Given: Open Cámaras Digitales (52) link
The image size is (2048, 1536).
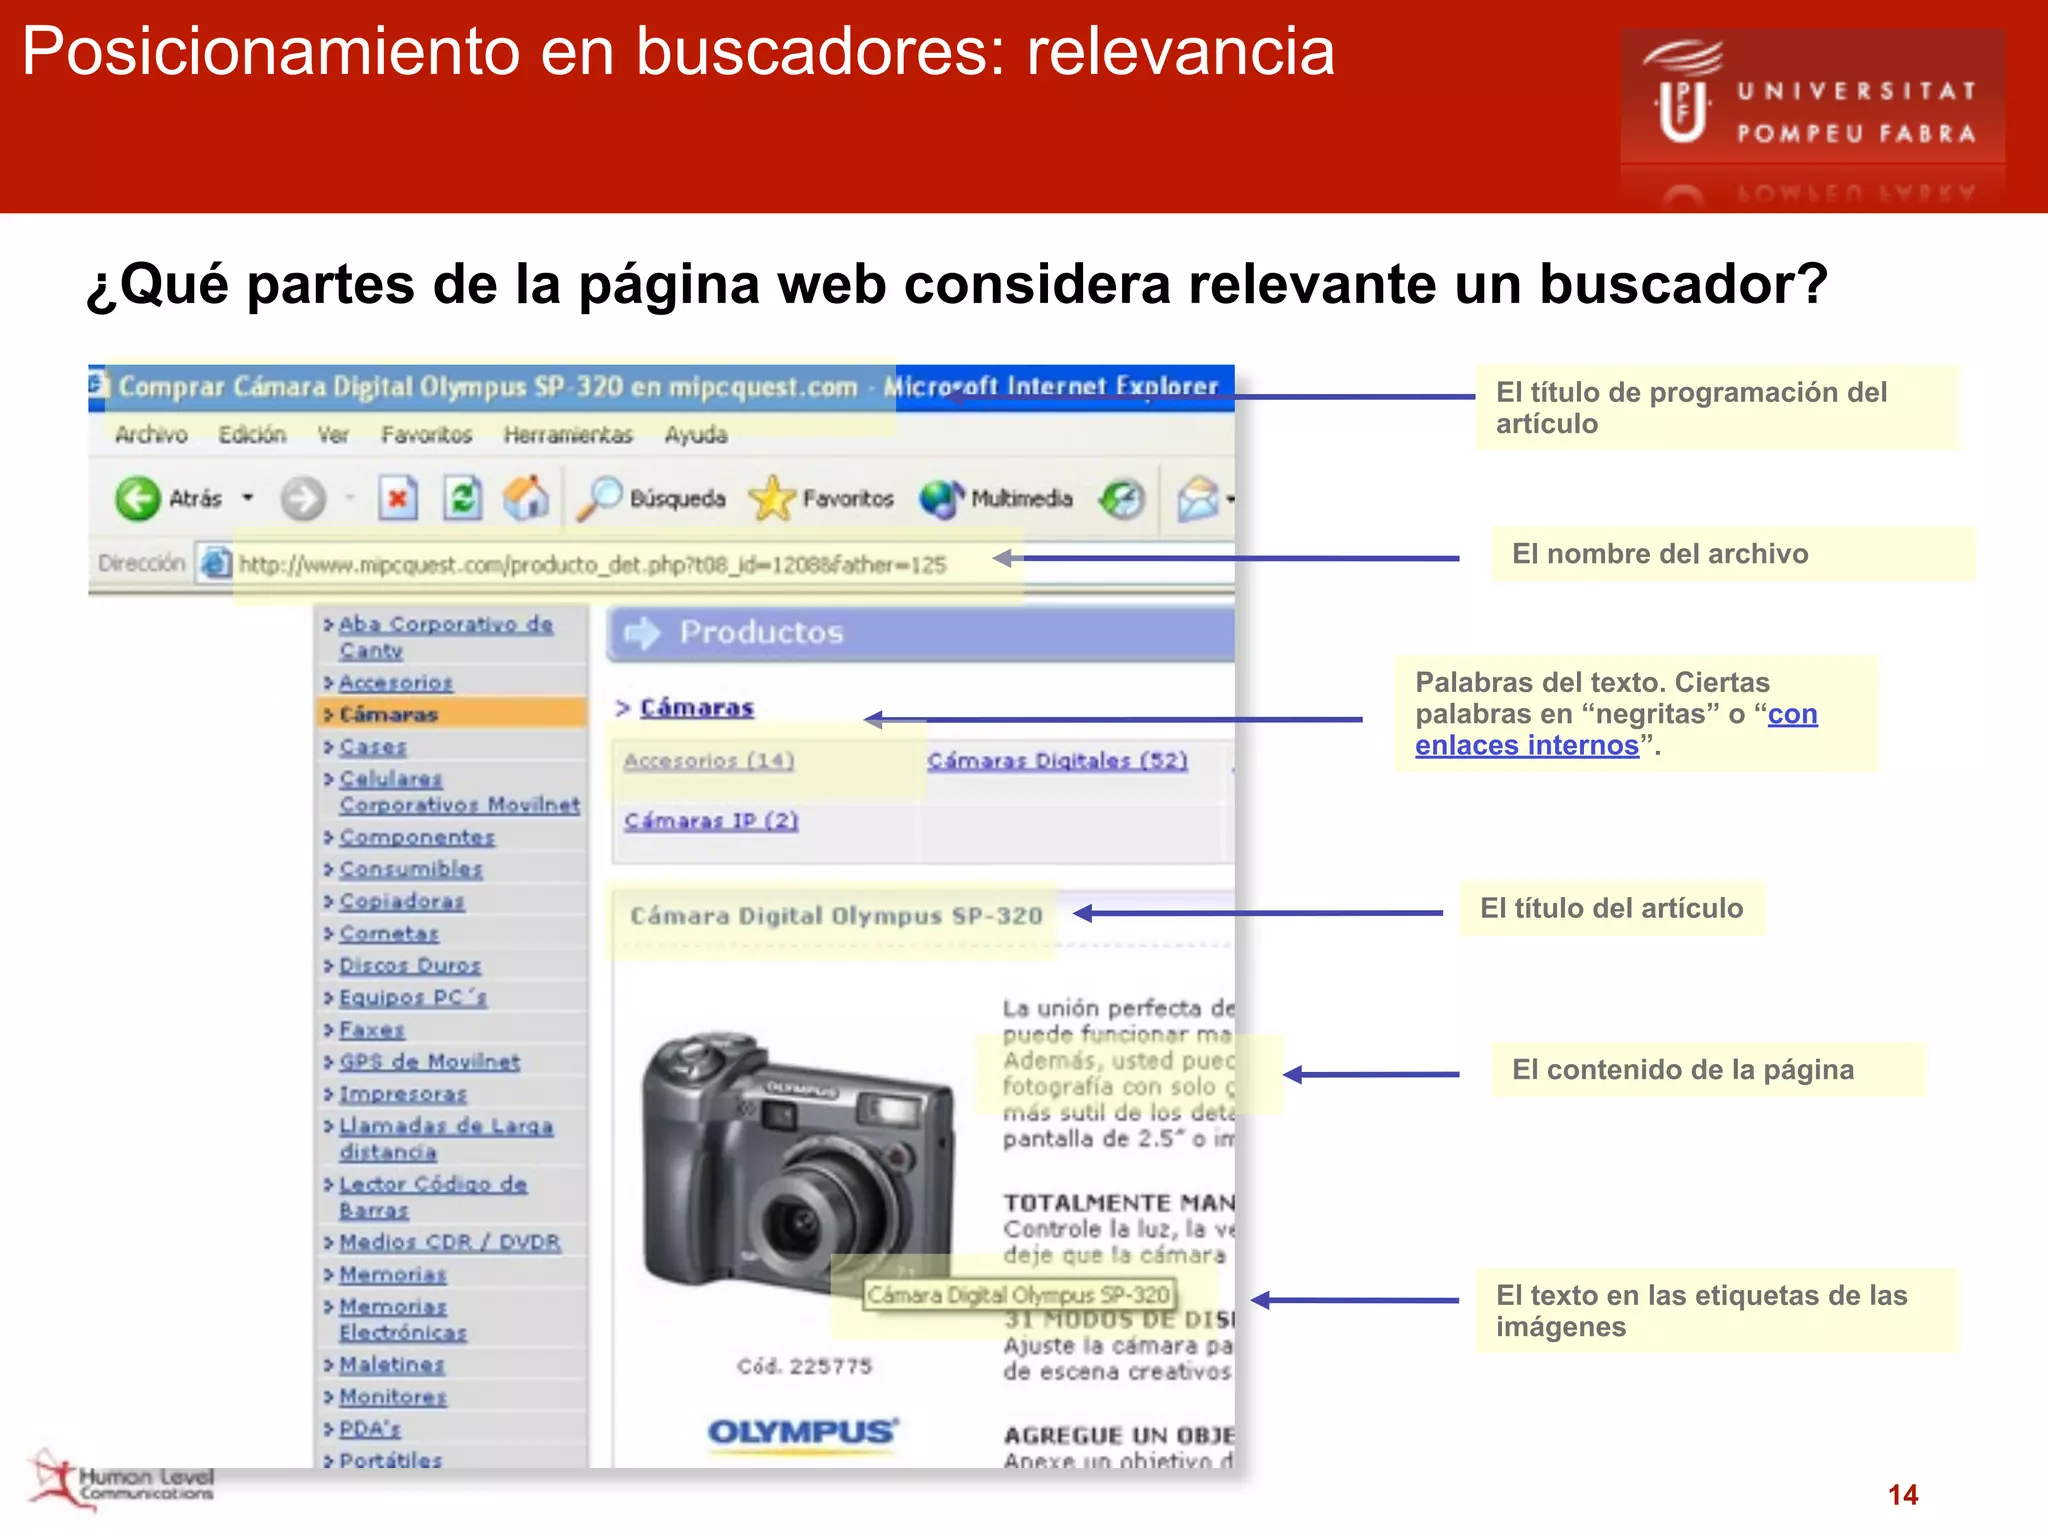Looking at the screenshot, I should pos(1057,761).
